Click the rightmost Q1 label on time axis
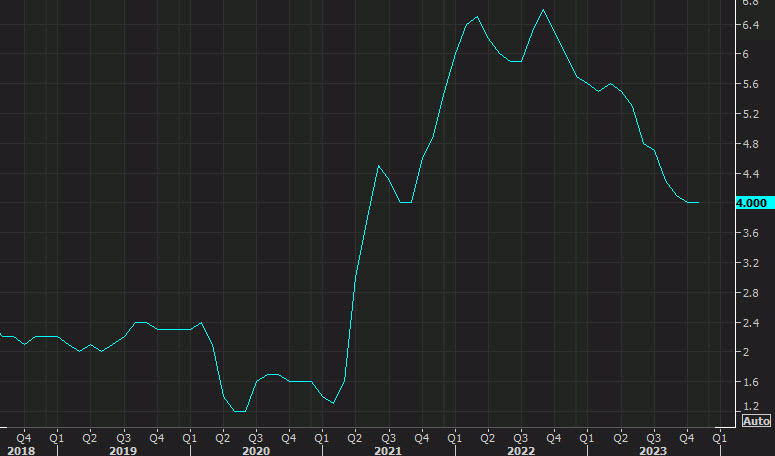This screenshot has width=775, height=456. [x=719, y=437]
